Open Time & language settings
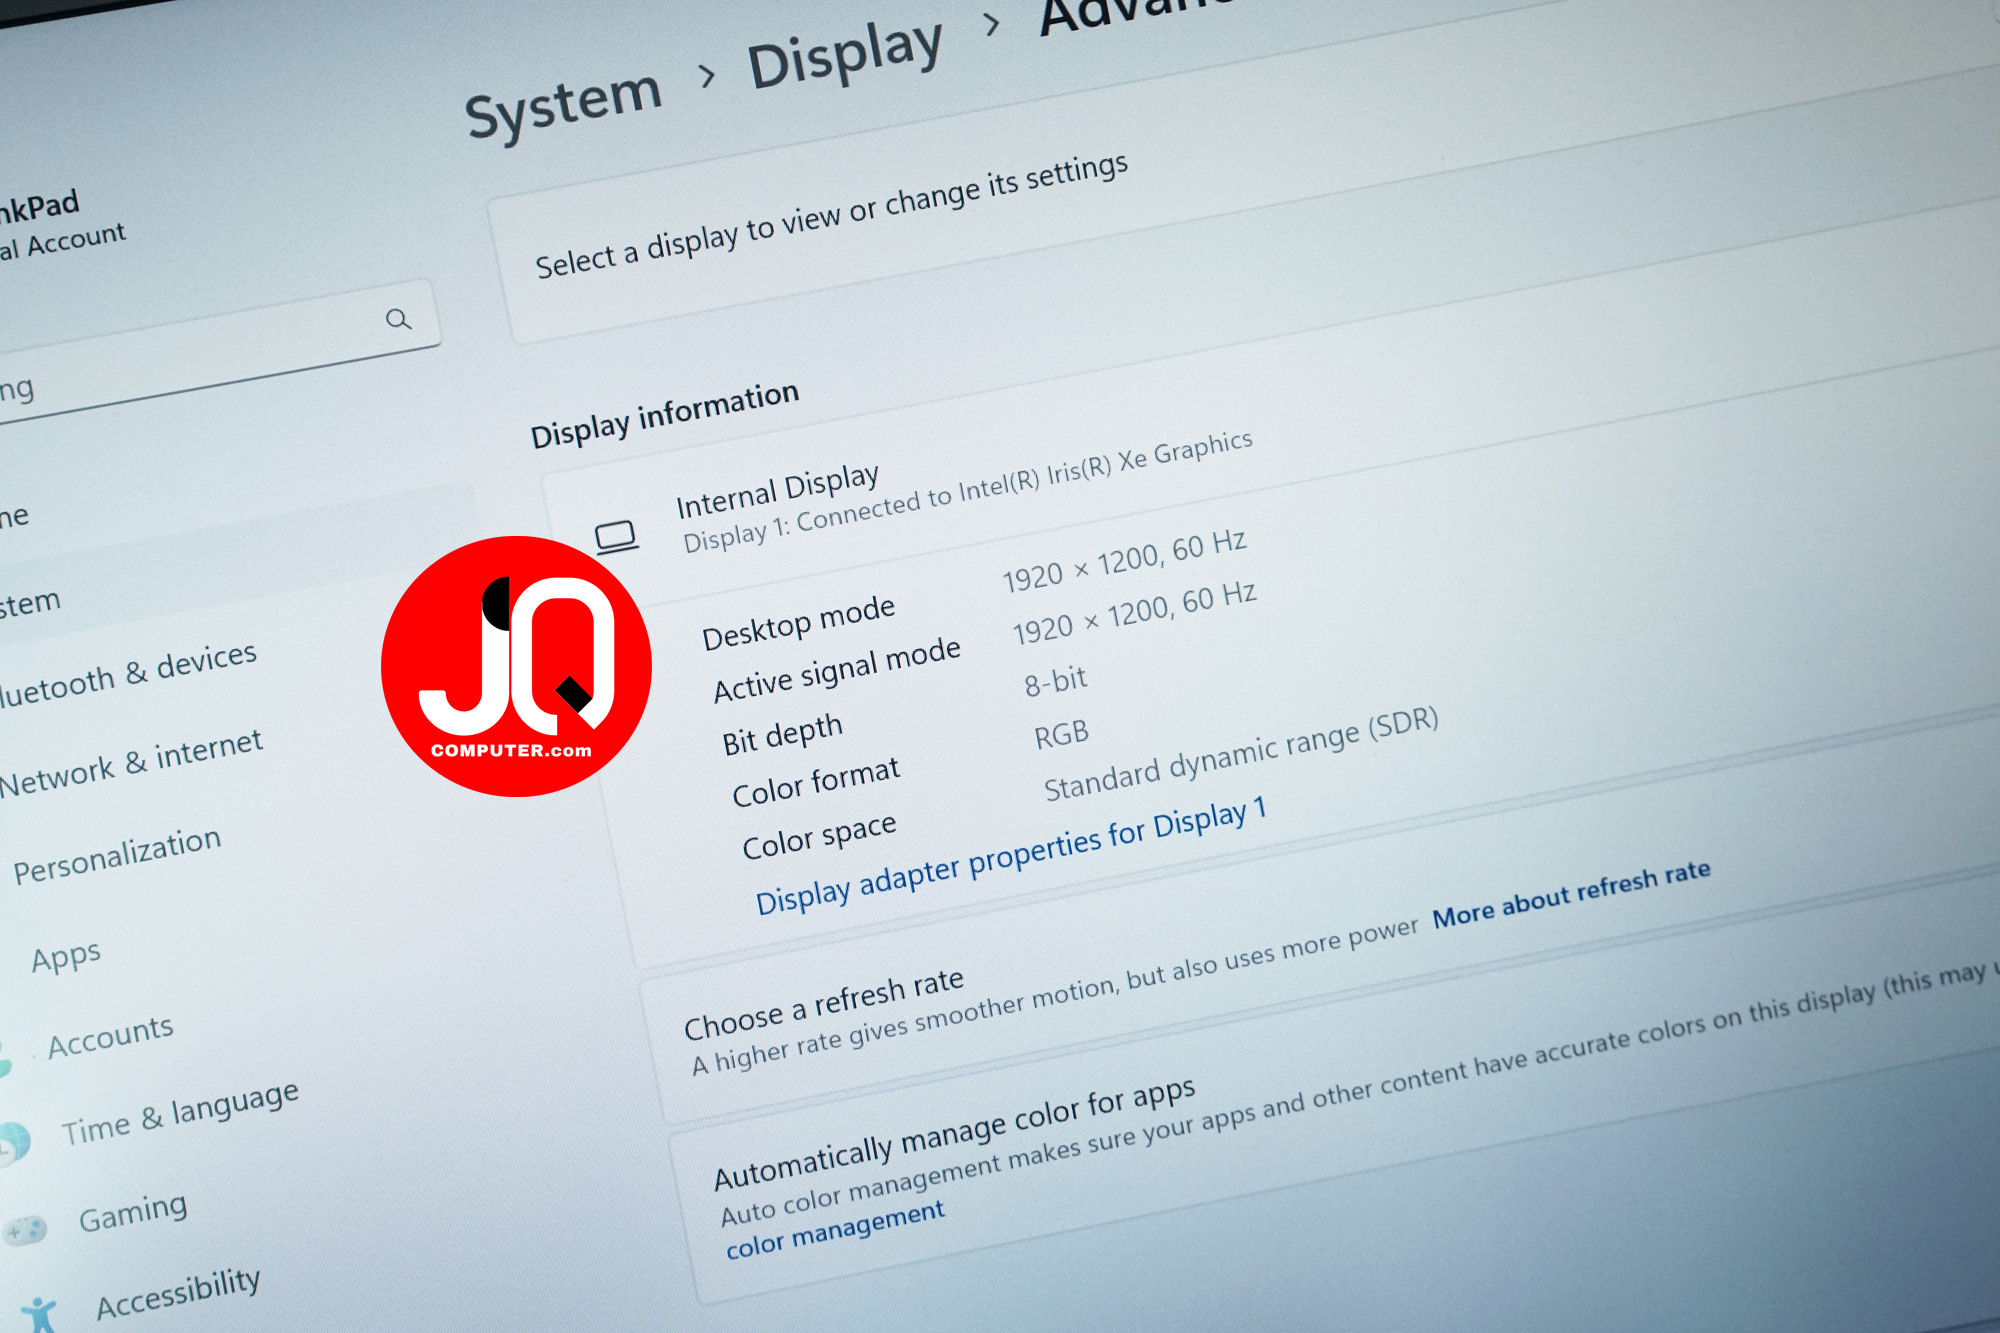 click(180, 1112)
